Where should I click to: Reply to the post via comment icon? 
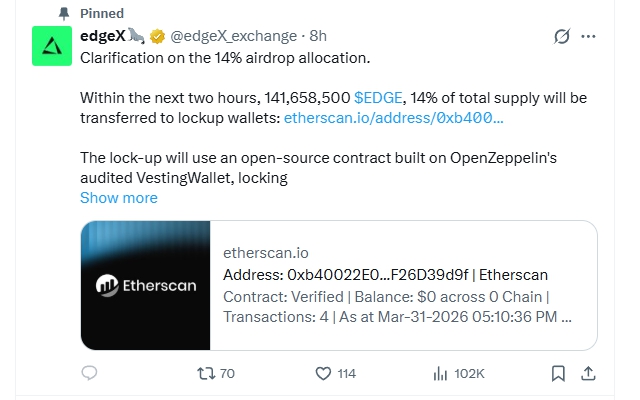pyautogui.click(x=89, y=373)
